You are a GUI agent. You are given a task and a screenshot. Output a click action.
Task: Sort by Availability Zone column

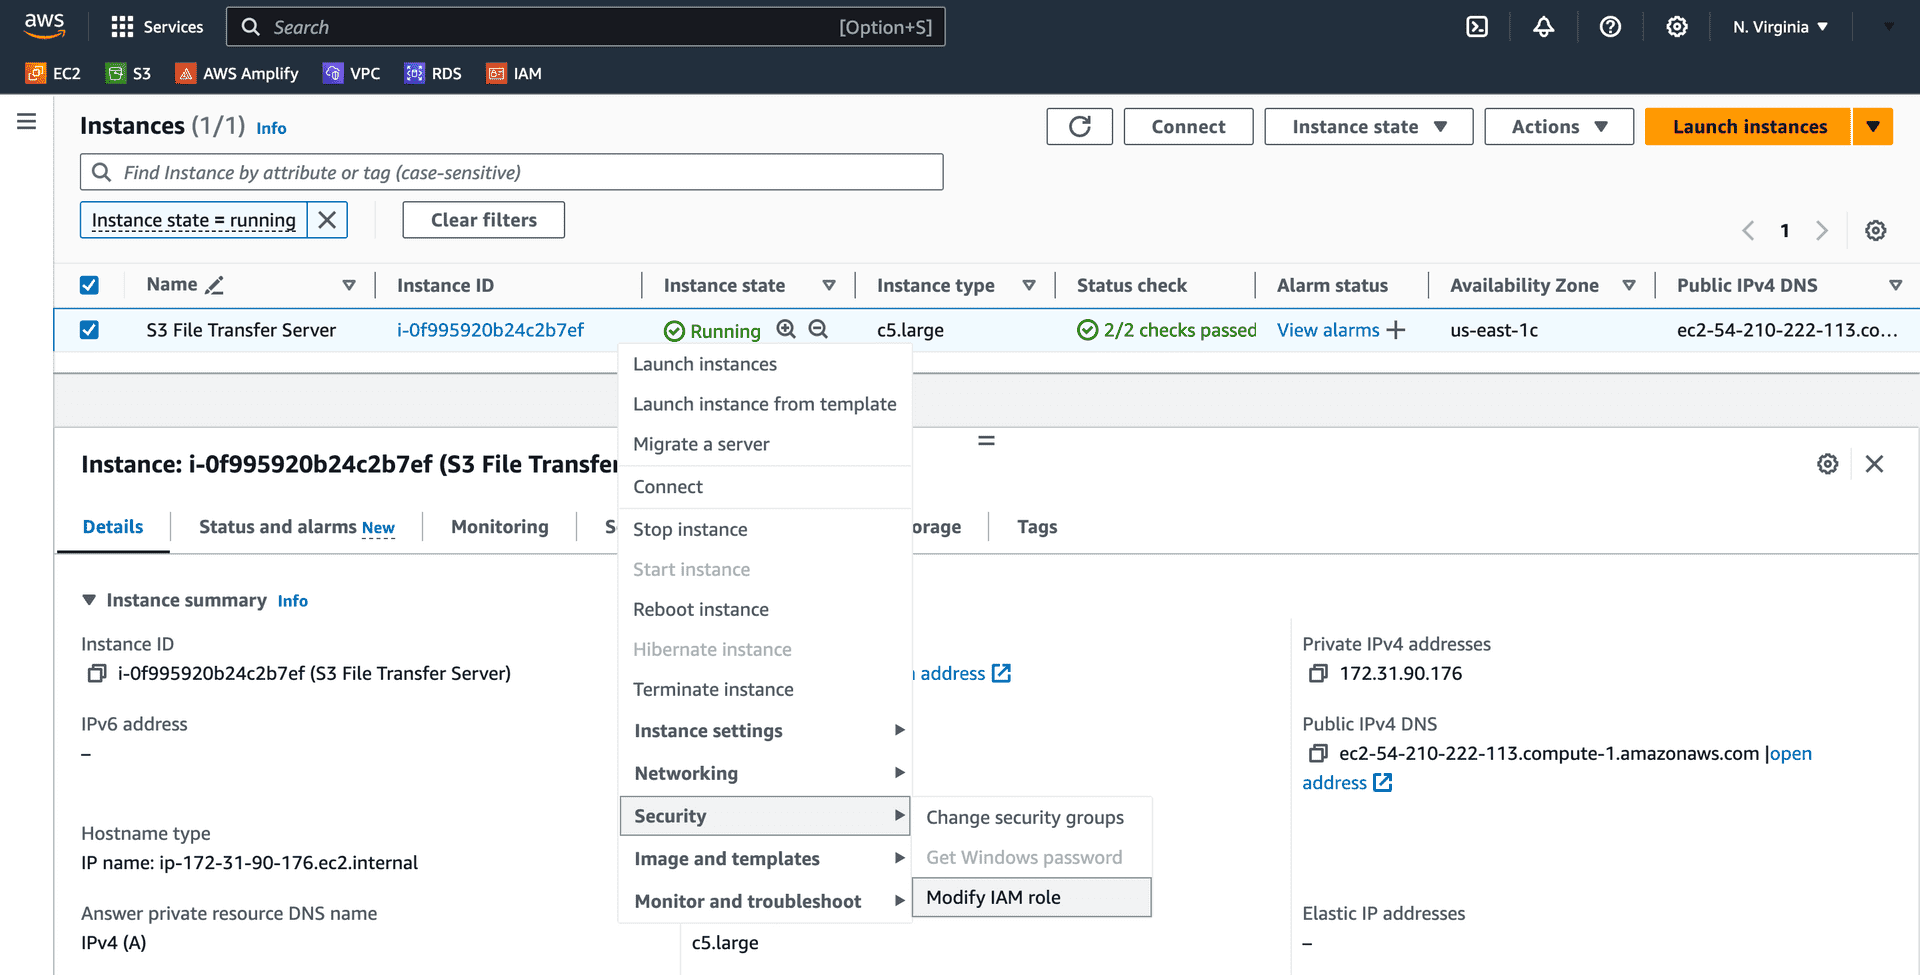[x=1629, y=286]
